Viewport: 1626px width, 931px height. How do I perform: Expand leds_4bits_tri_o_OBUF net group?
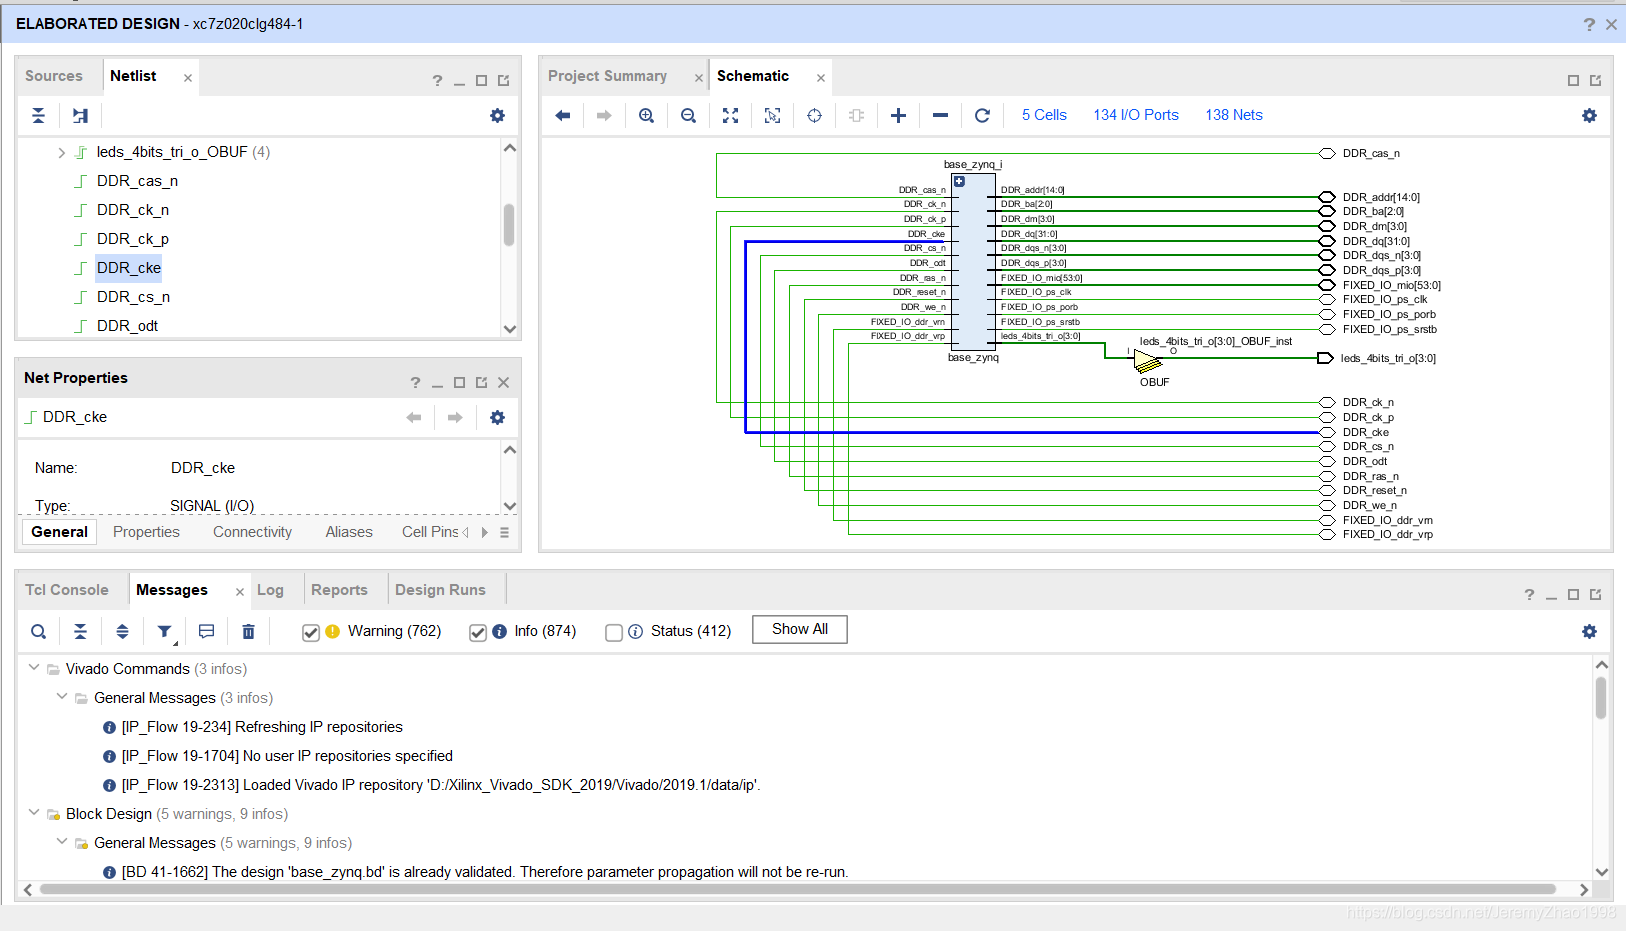tap(61, 153)
